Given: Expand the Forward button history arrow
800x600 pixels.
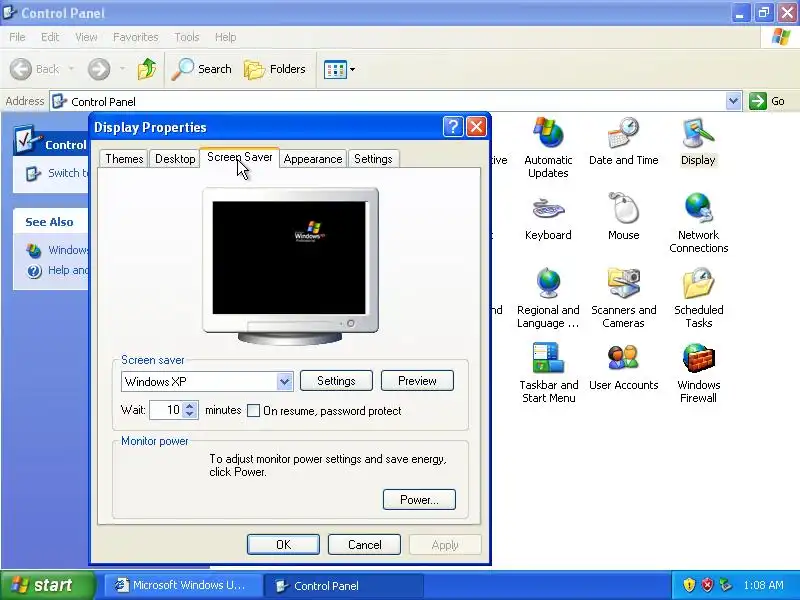Looking at the screenshot, I should (x=122, y=69).
